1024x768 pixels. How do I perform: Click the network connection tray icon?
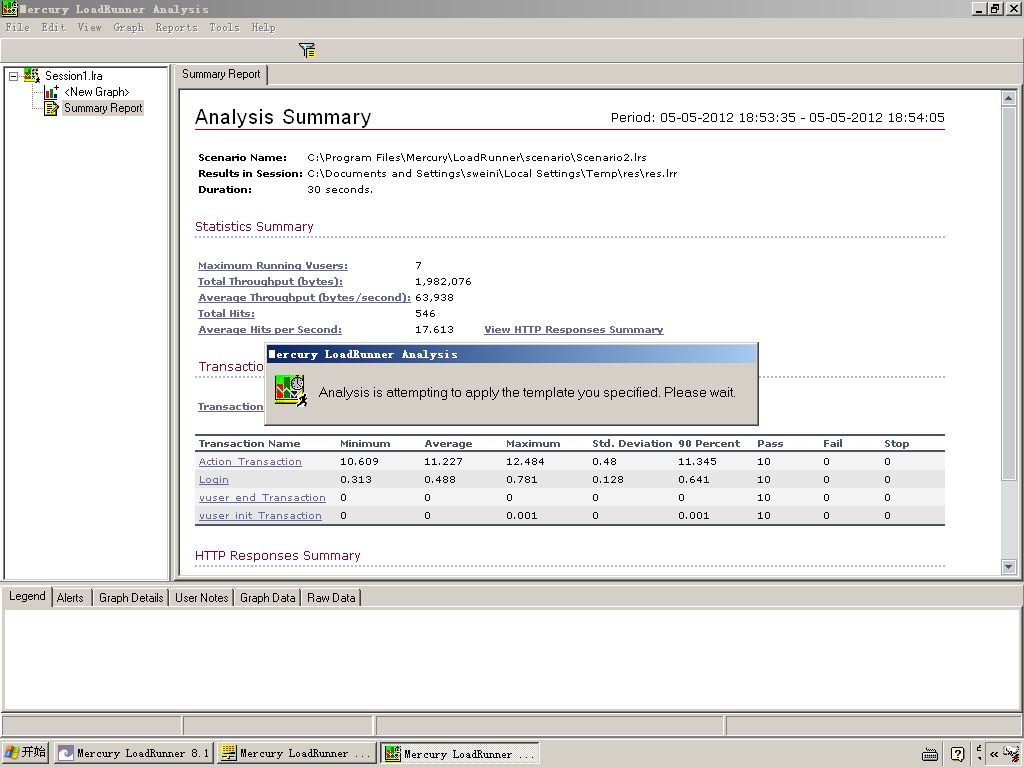coord(1011,753)
